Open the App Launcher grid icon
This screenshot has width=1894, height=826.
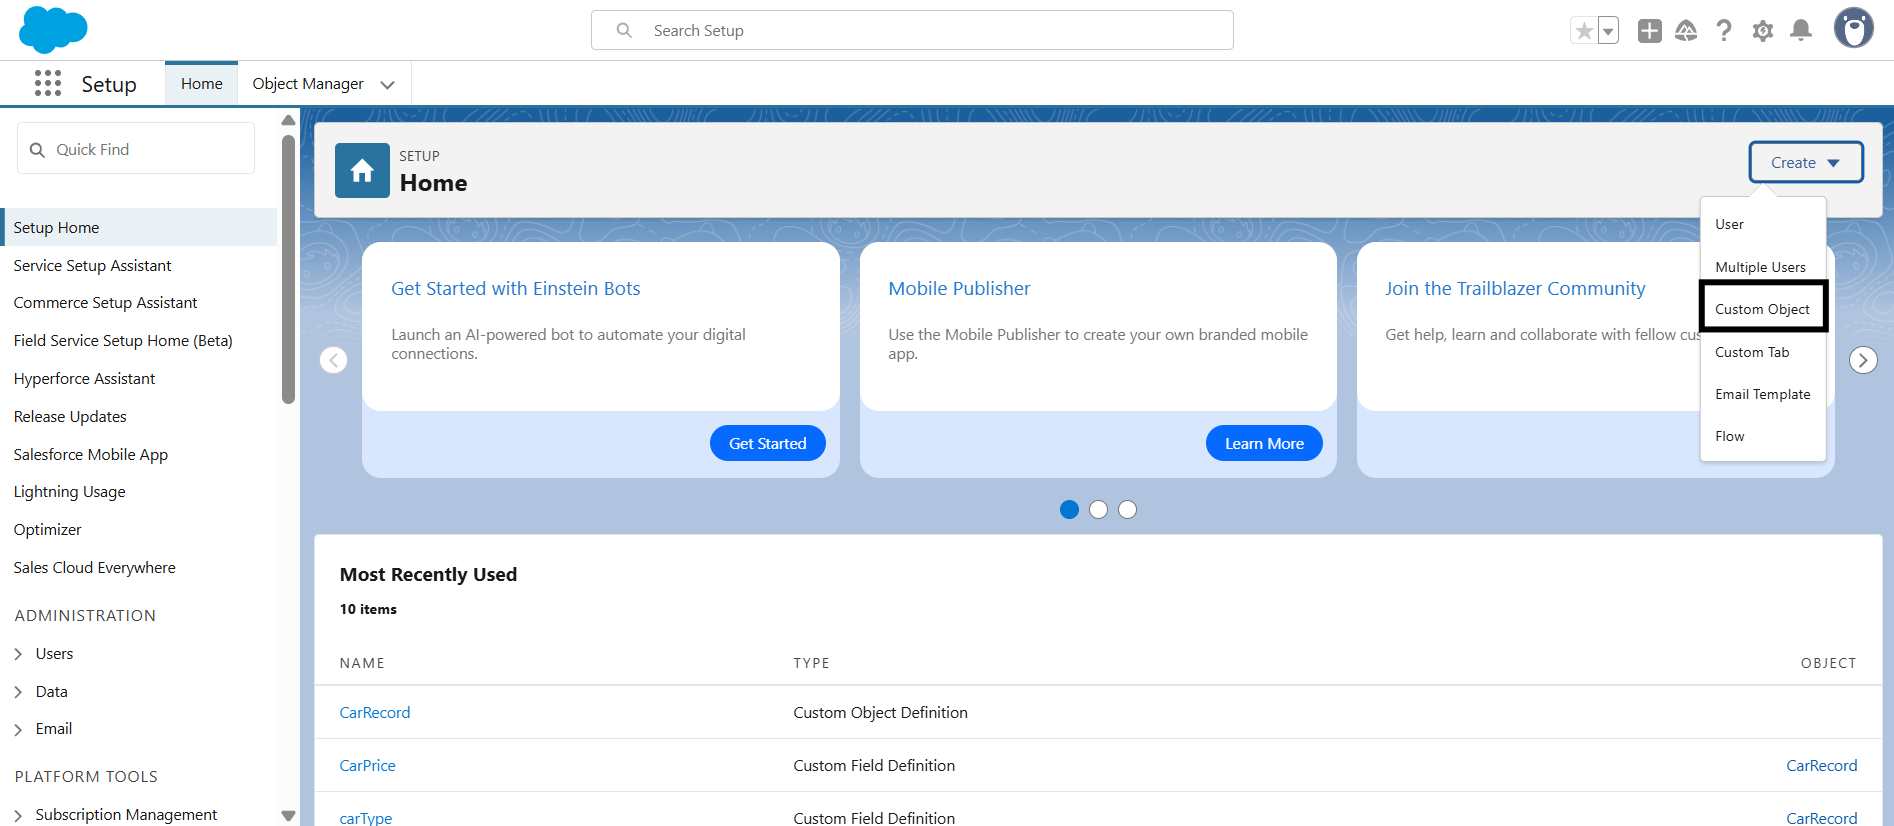(x=48, y=83)
